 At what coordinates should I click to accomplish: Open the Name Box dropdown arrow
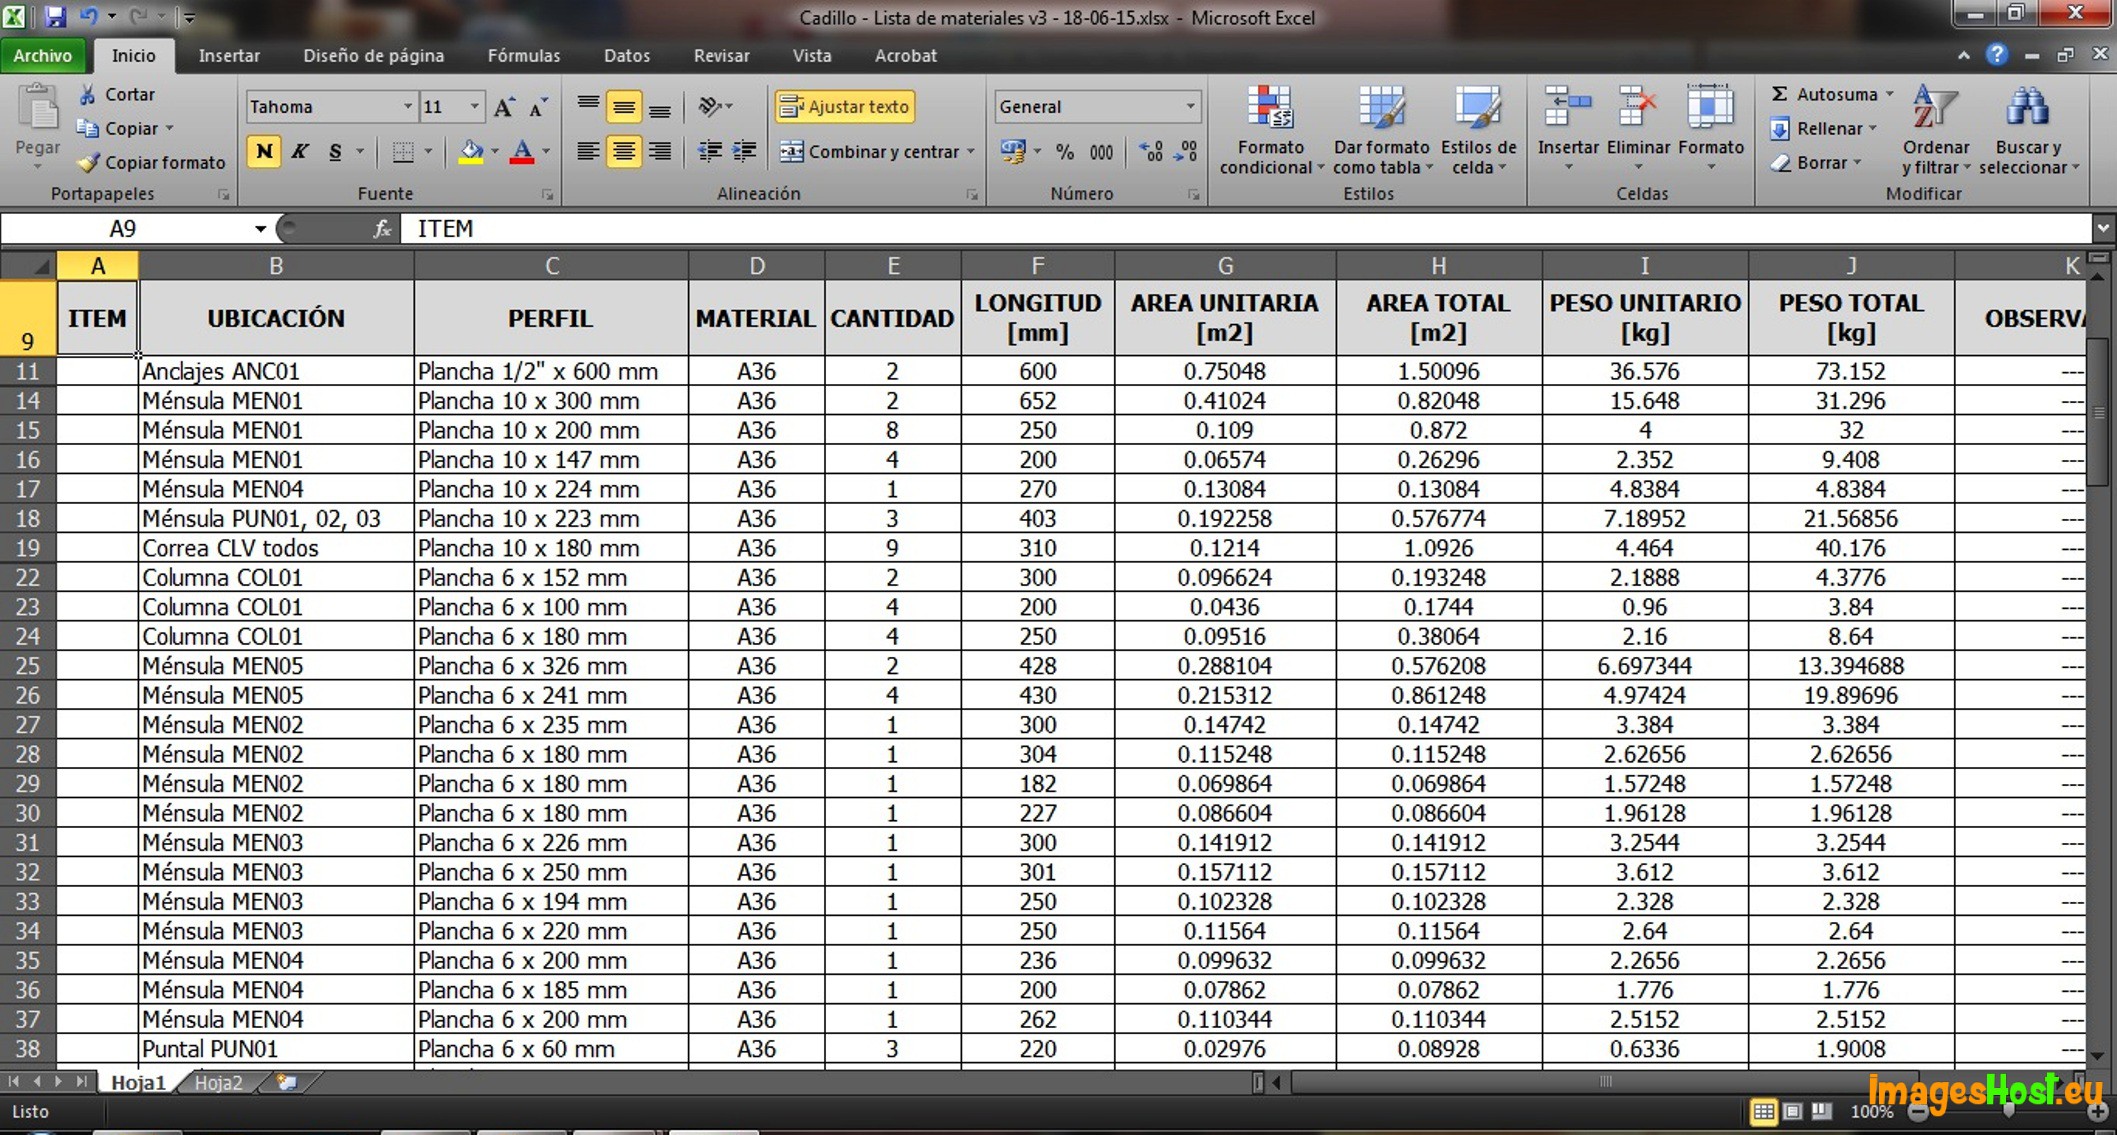coord(260,229)
